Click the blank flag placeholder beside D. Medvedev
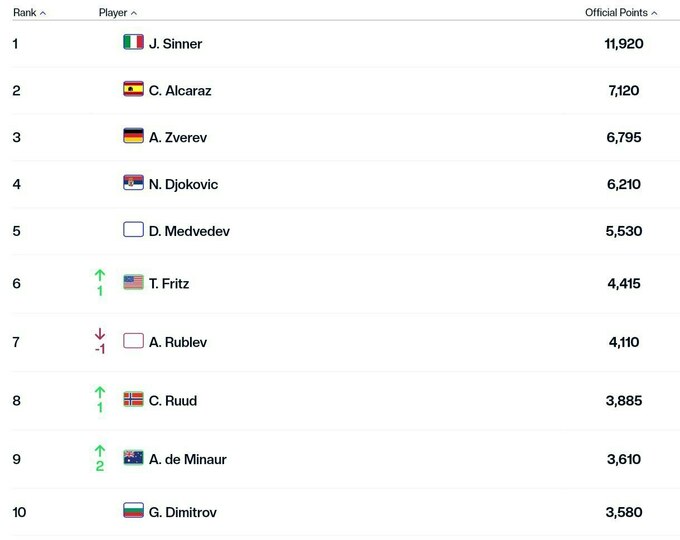 (x=133, y=230)
